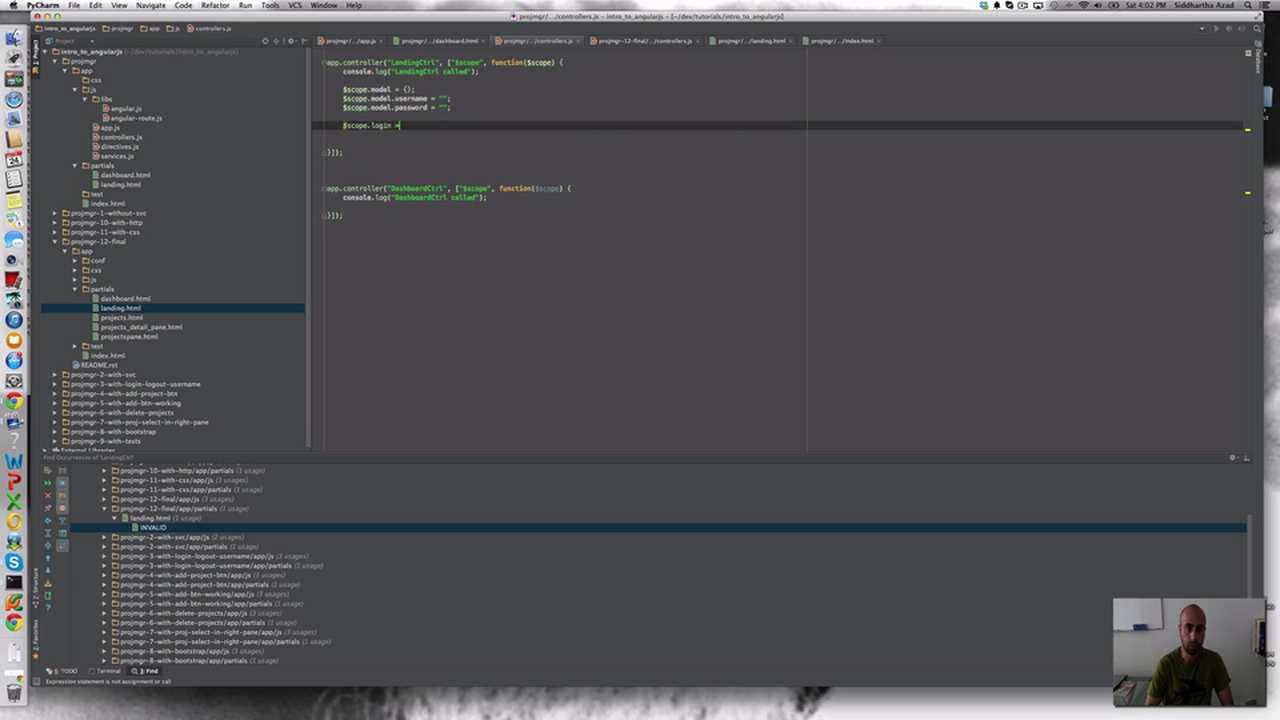
Task: Click the Wi-Fi icon in the menu bar
Action: pos(1084,5)
